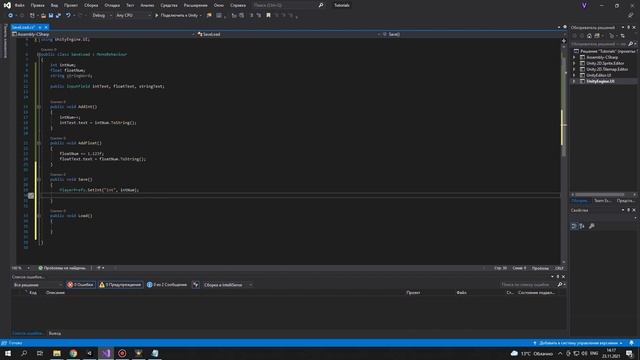Open the Debug configuration dropdown
Viewport: 640px width, 360px height.
102,16
